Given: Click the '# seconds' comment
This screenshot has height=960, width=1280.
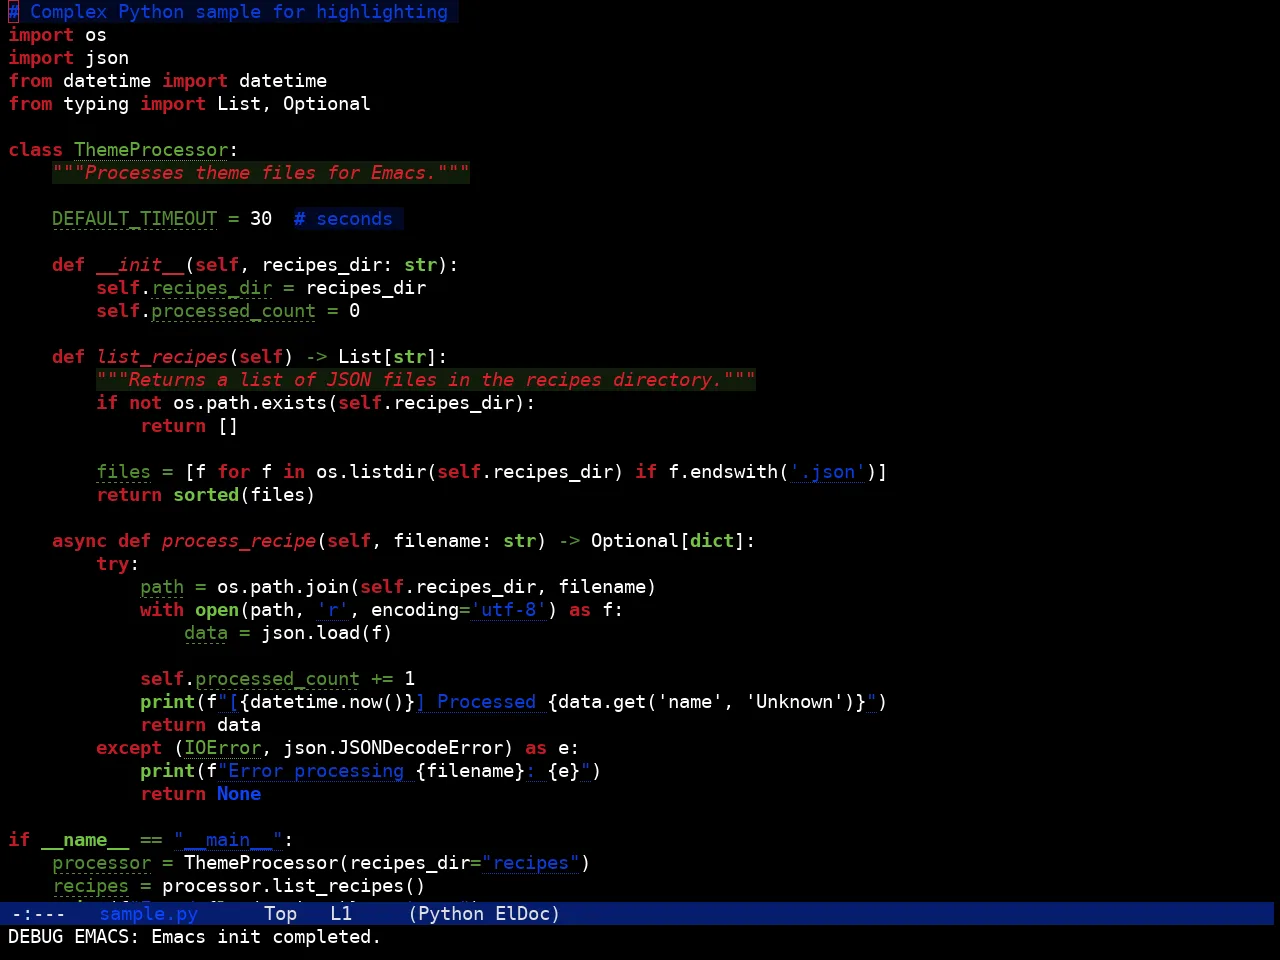Looking at the screenshot, I should 343,219.
